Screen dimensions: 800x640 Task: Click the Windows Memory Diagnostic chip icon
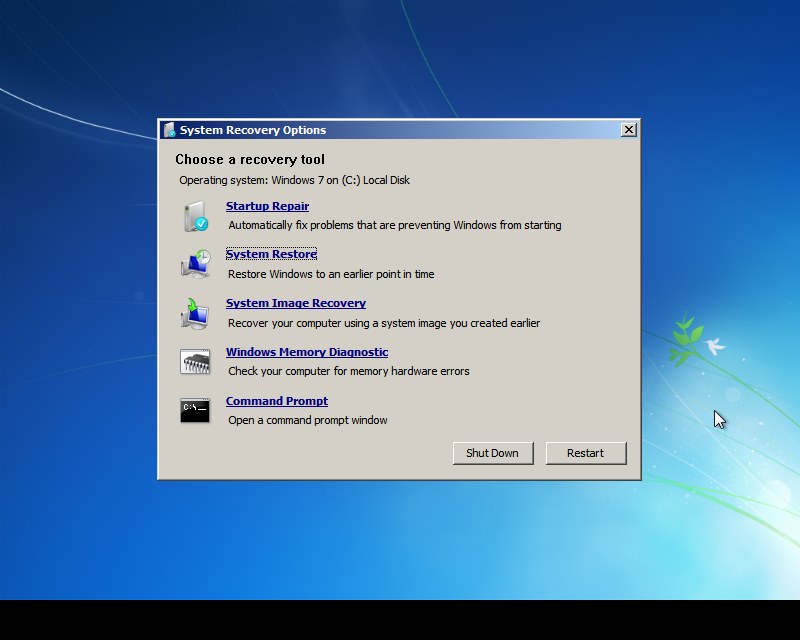tap(195, 362)
